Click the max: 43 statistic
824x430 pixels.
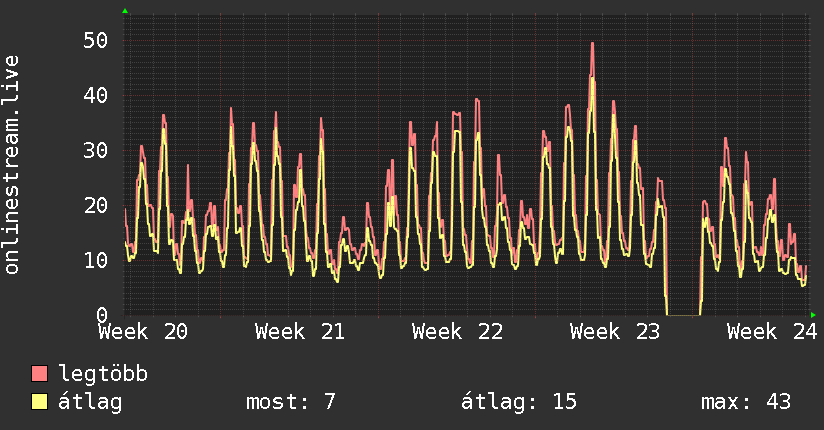[x=746, y=402]
